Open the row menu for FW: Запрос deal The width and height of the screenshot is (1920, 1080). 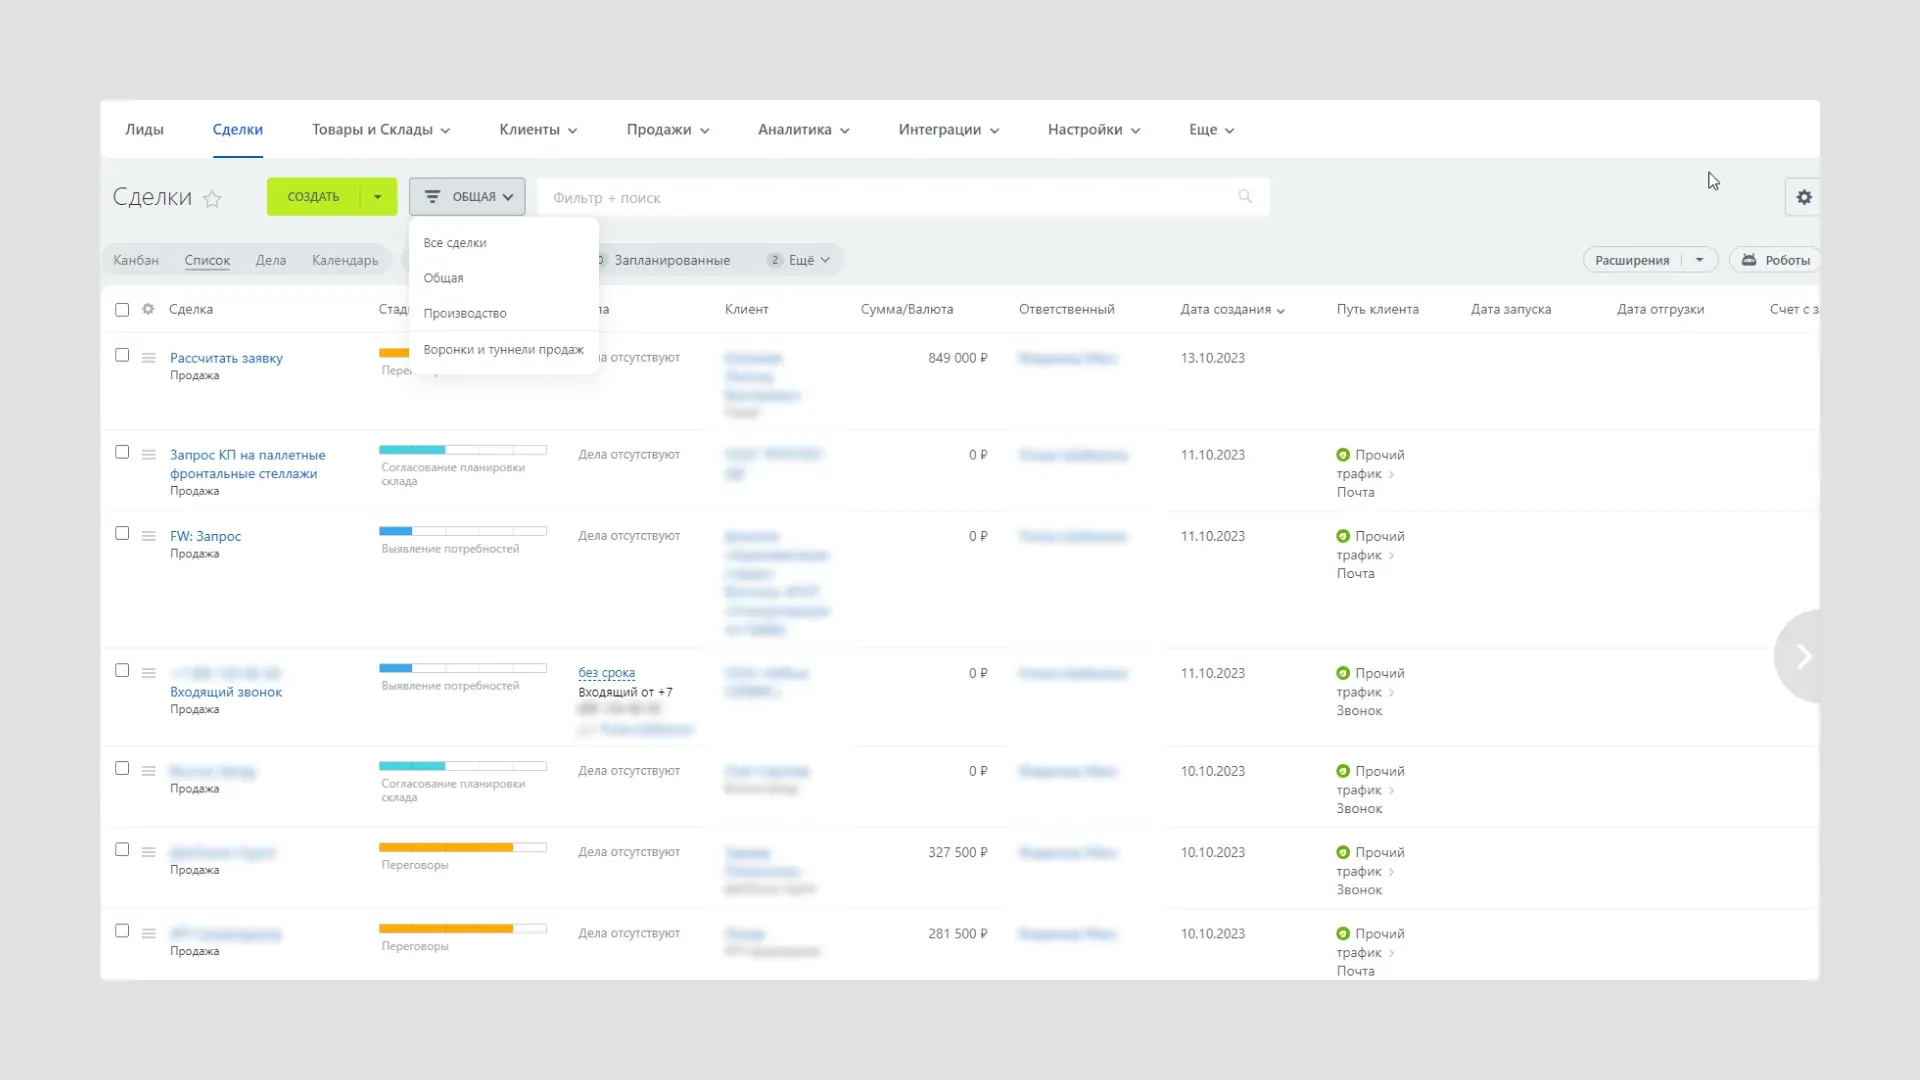click(x=148, y=536)
